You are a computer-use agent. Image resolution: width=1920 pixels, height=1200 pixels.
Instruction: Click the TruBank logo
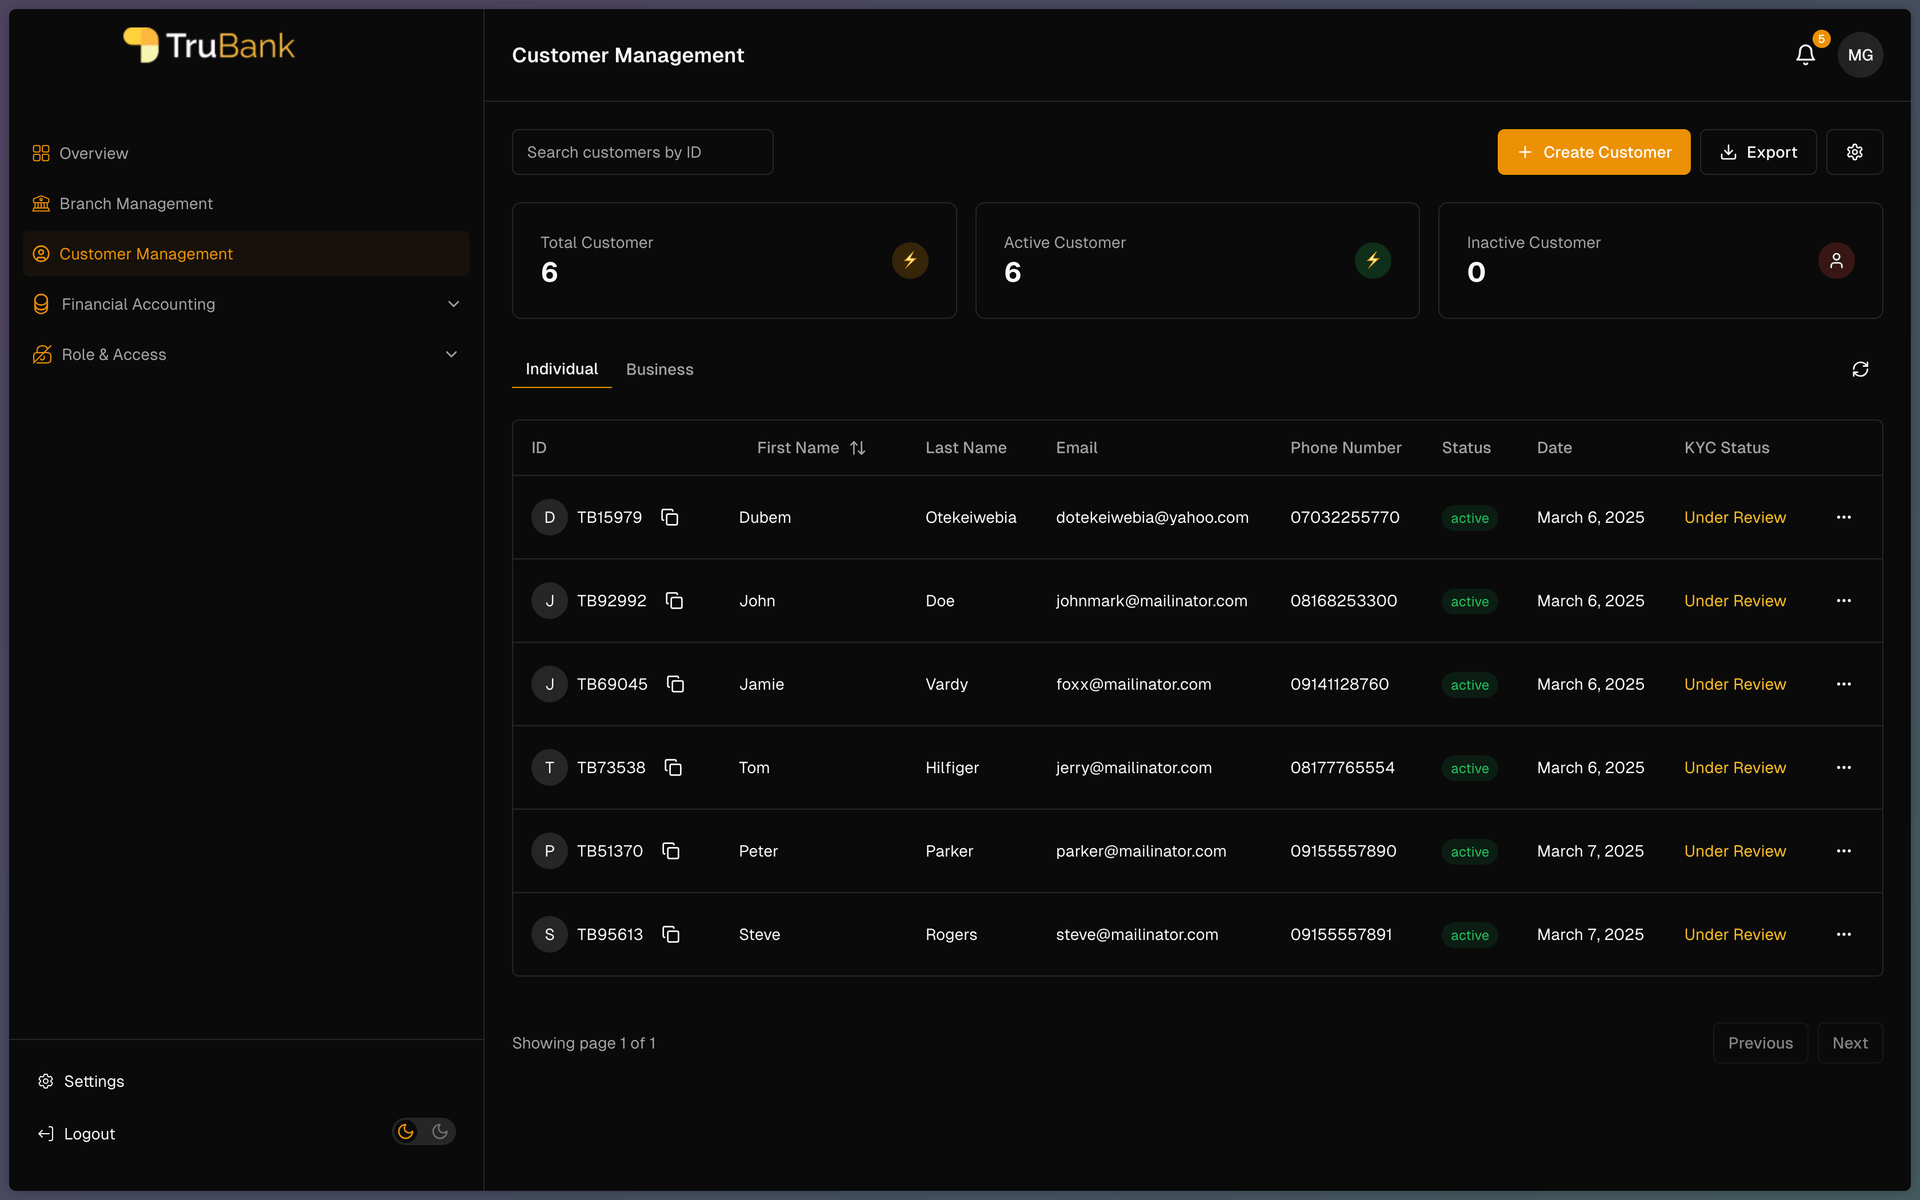point(208,44)
